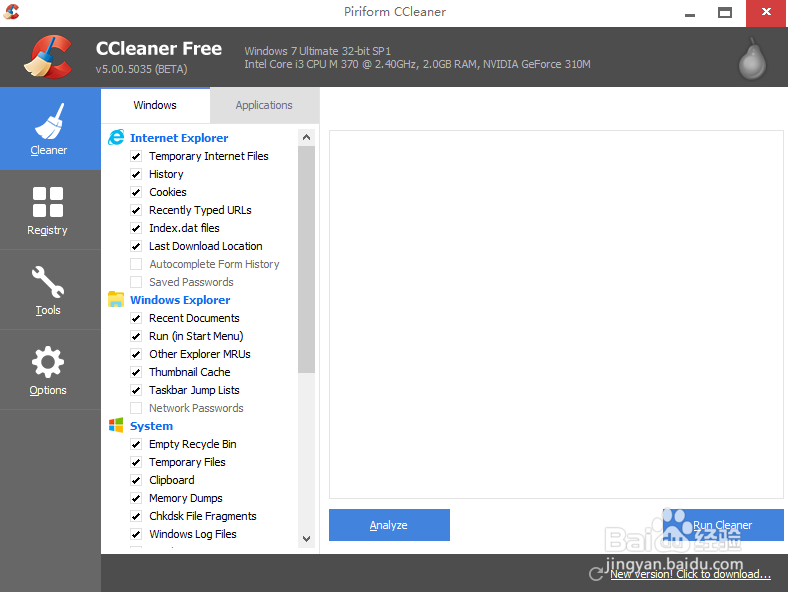This screenshot has height=592, width=788.
Task: Click the Internet Explorer section icon
Action: click(x=116, y=137)
